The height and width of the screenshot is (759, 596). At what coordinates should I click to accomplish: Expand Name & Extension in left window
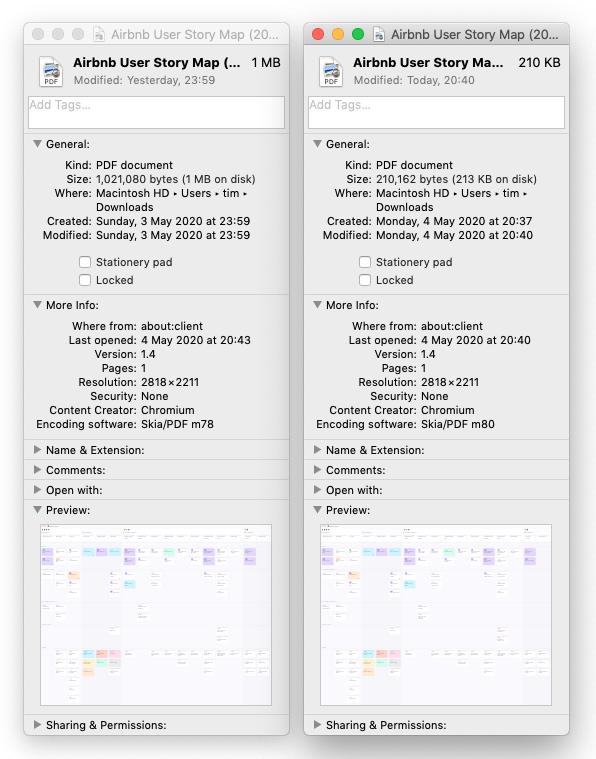37,450
